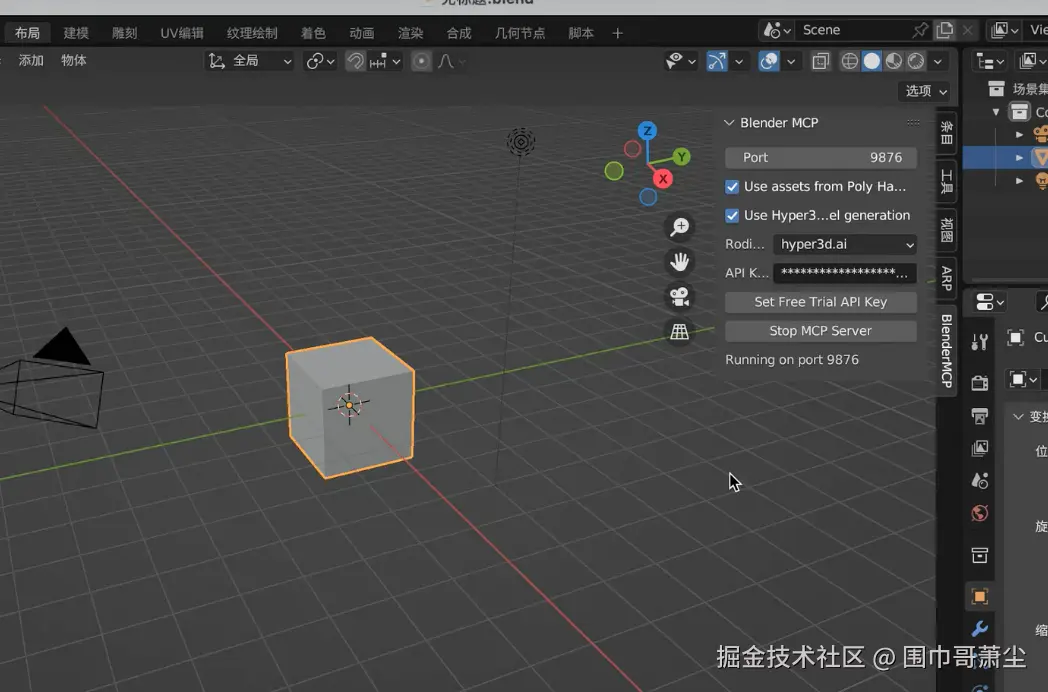
Task: Open the View Layer properties tab
Action: 980,448
